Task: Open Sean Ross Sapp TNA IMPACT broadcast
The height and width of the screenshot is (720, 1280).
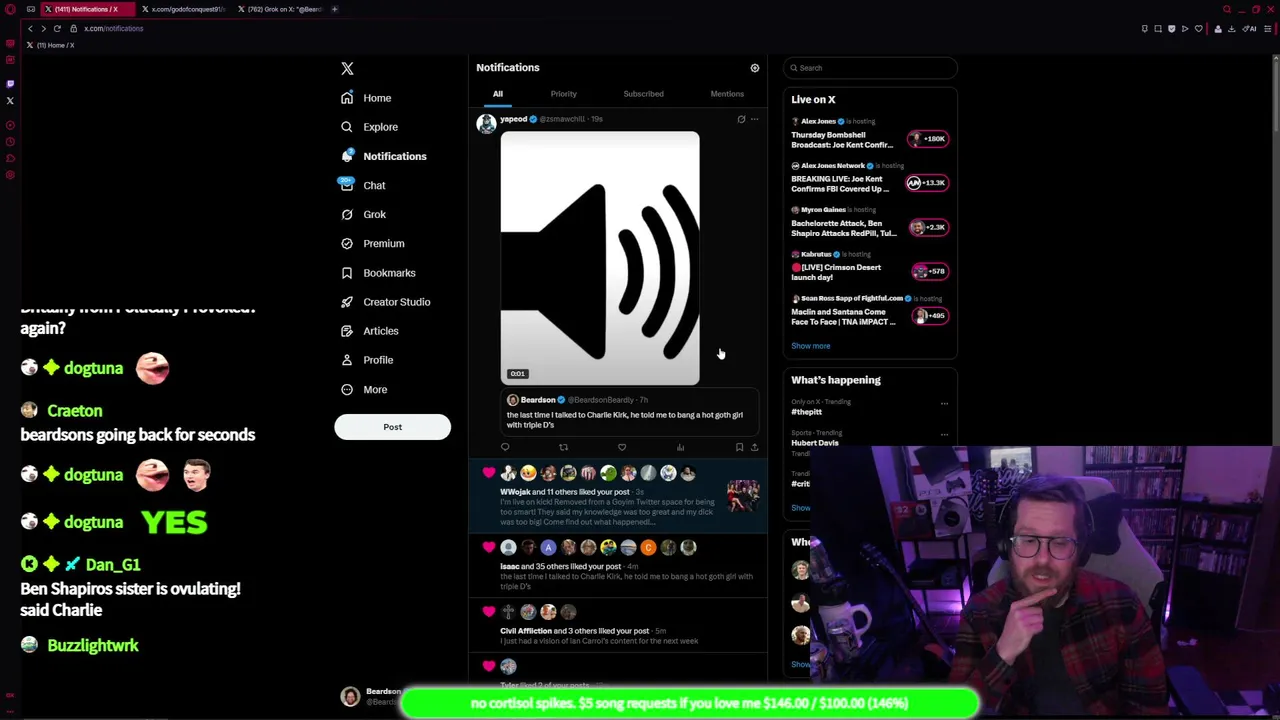Action: click(x=870, y=311)
